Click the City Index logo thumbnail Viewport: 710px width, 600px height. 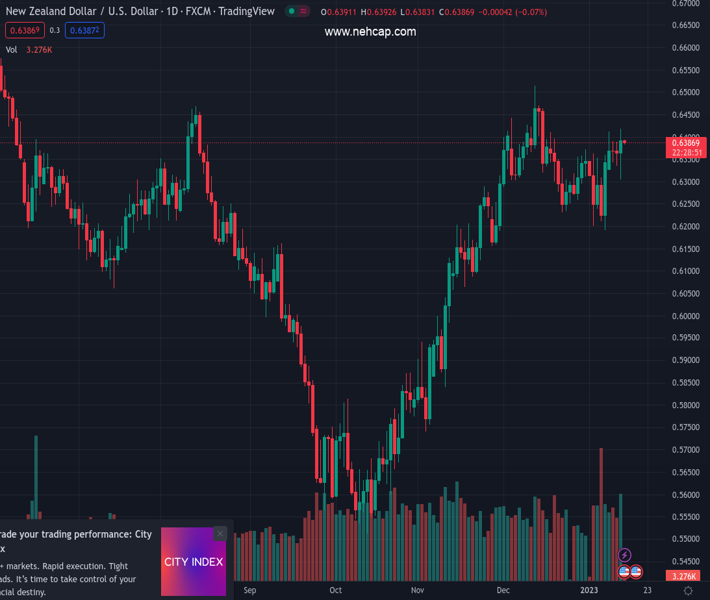coord(193,562)
